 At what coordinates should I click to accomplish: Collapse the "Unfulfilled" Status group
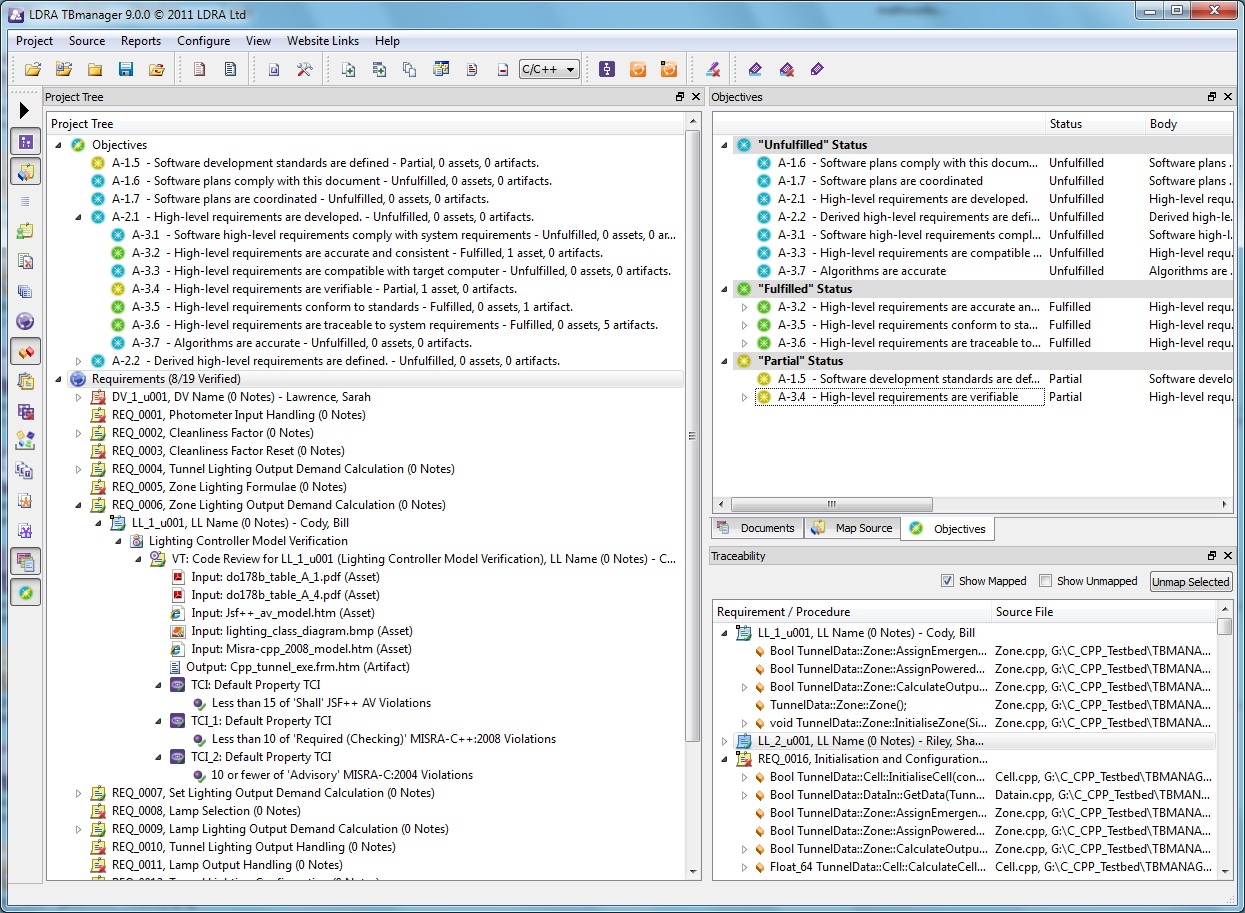[724, 145]
